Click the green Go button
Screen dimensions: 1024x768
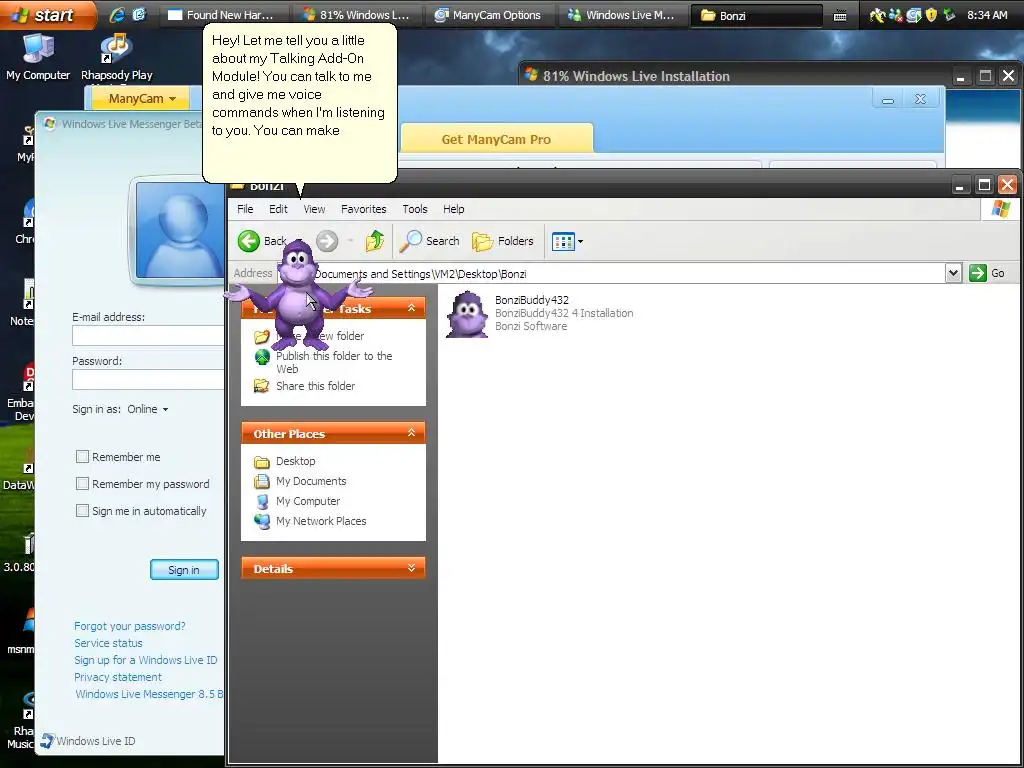[987, 273]
